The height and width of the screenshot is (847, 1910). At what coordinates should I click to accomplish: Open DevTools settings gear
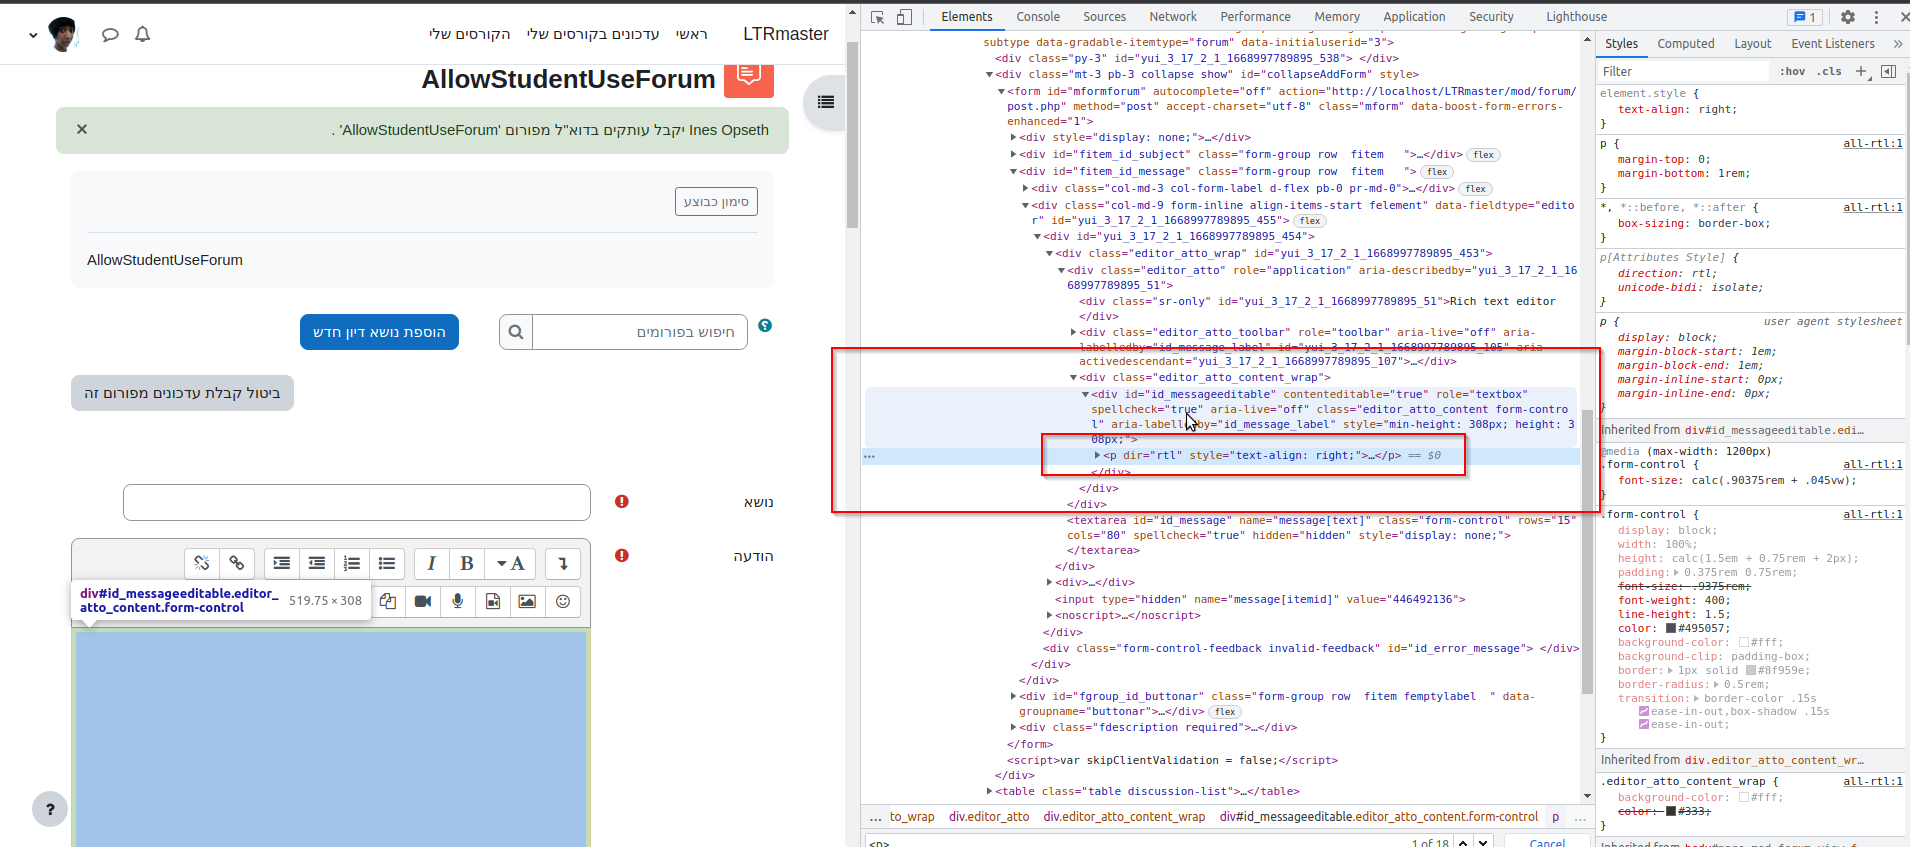(1848, 17)
